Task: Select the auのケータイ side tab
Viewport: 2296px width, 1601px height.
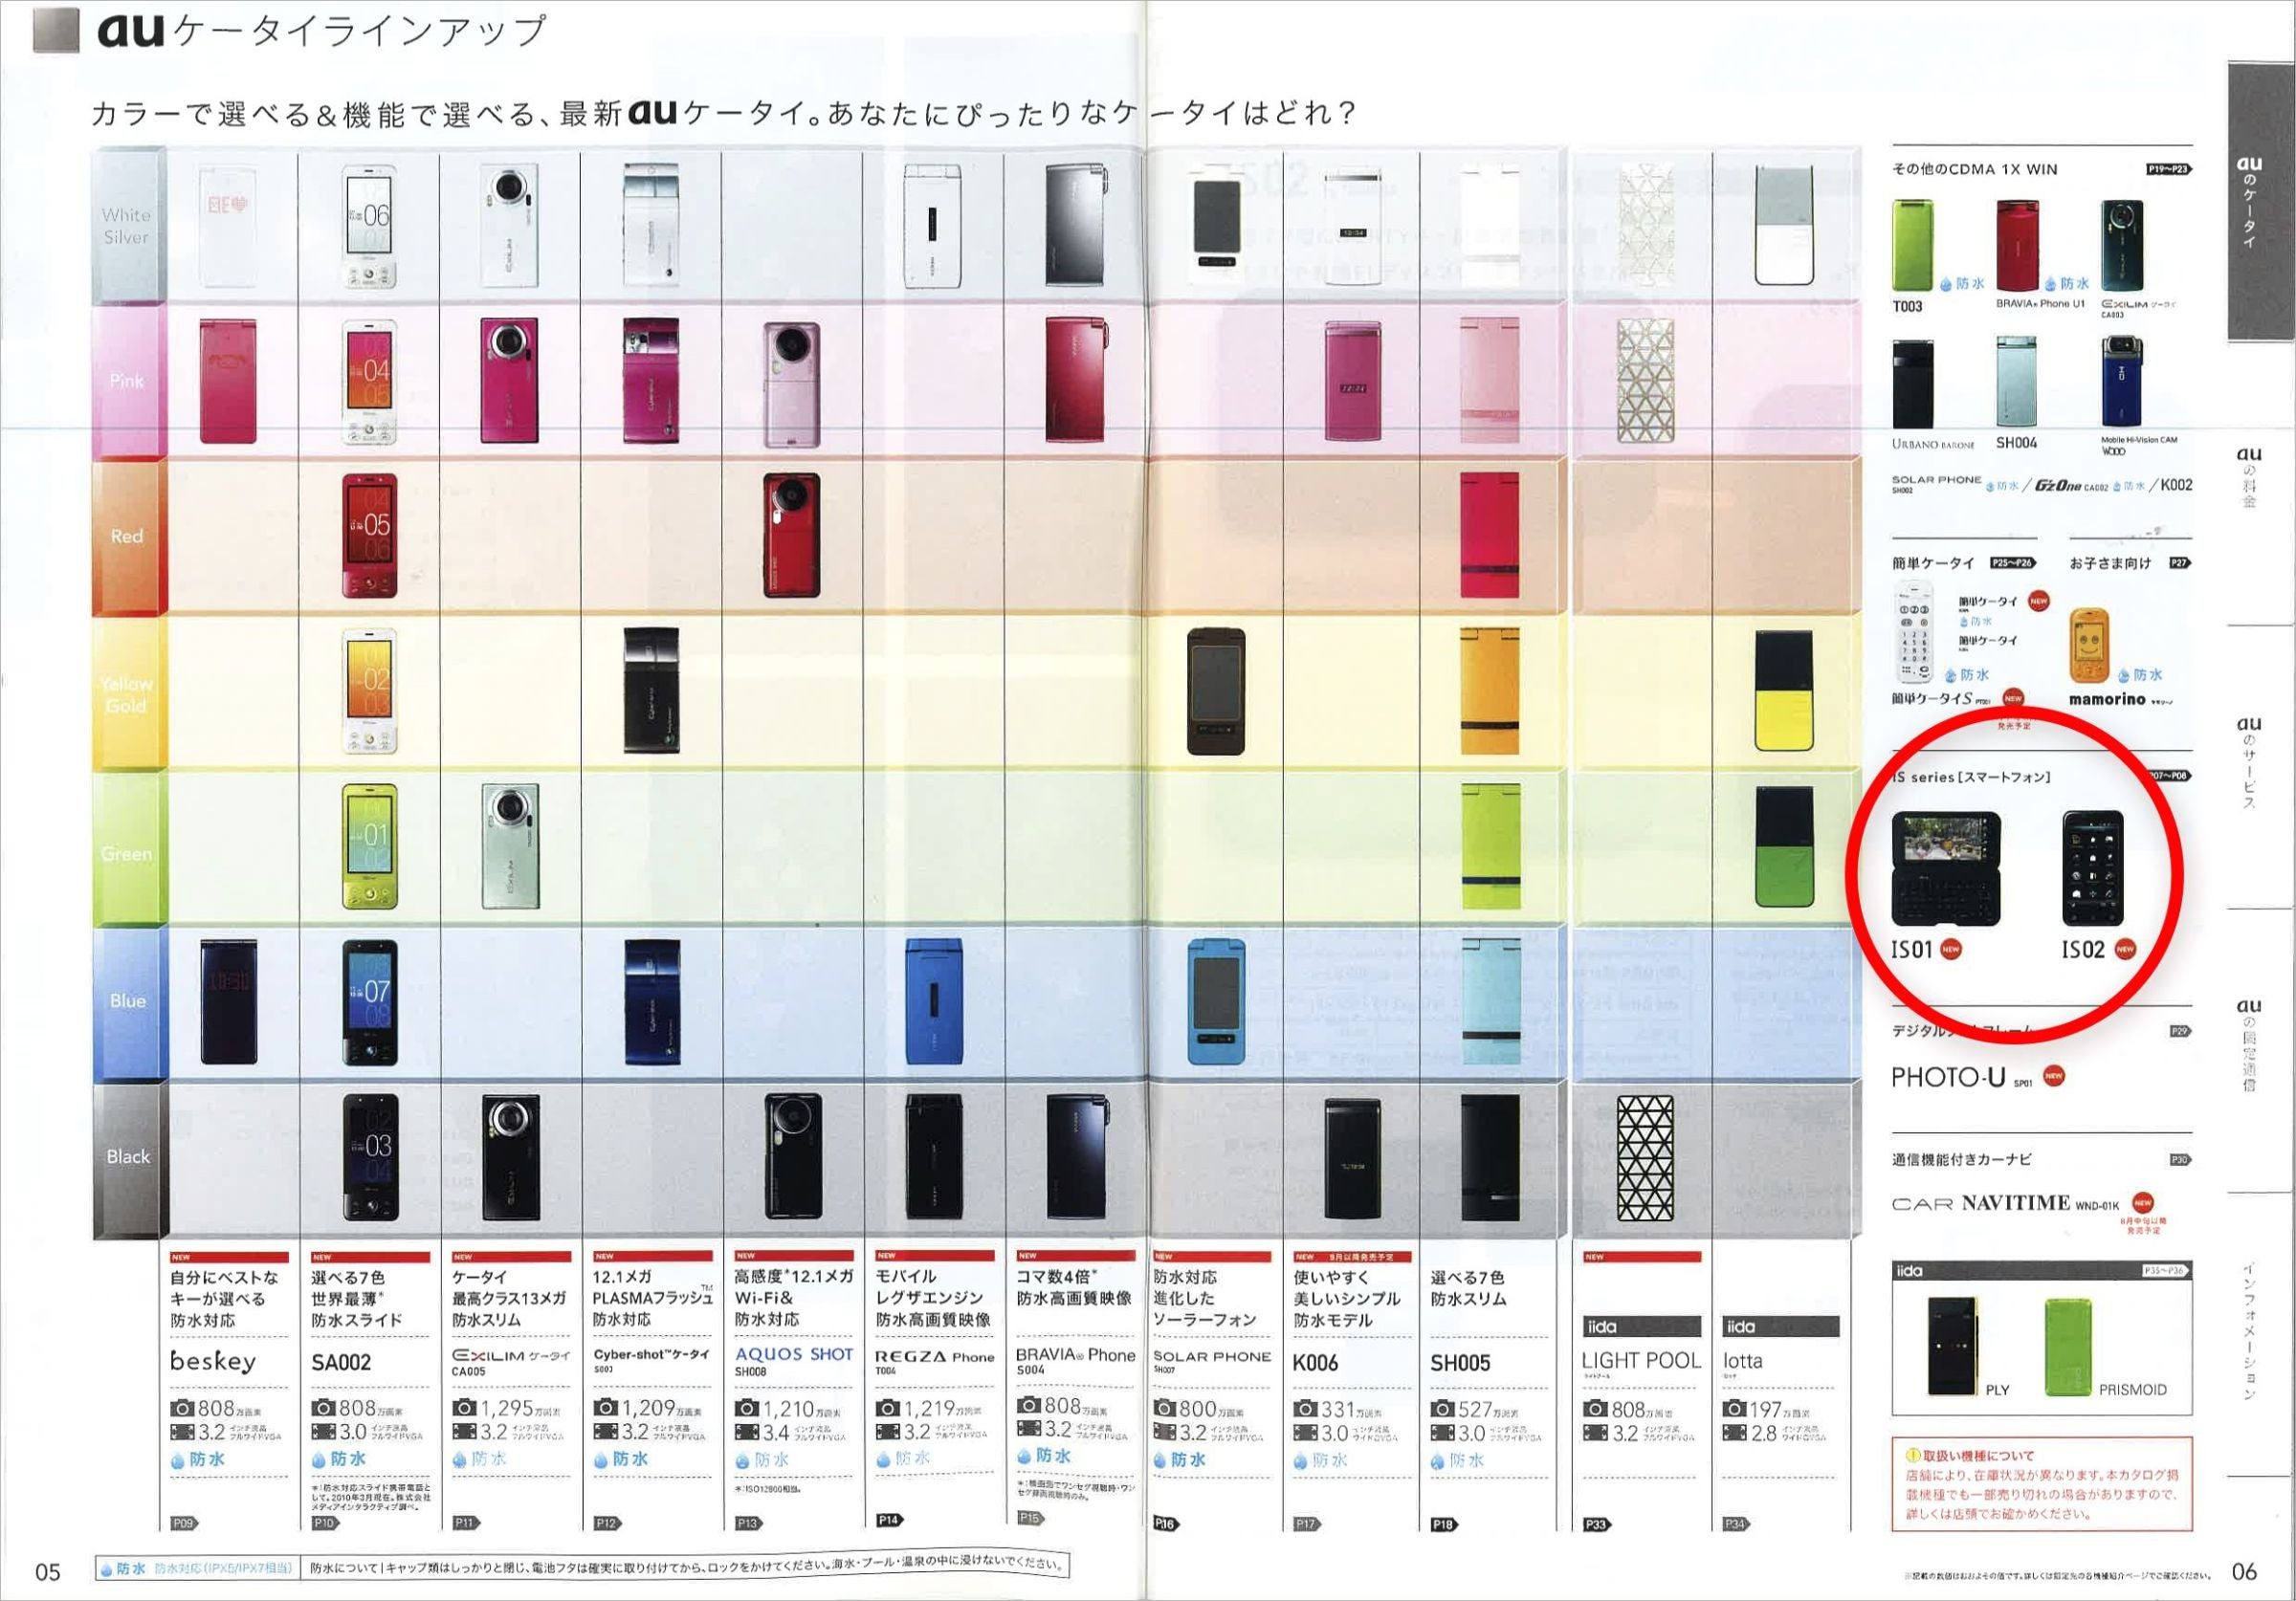Action: (x=2260, y=201)
